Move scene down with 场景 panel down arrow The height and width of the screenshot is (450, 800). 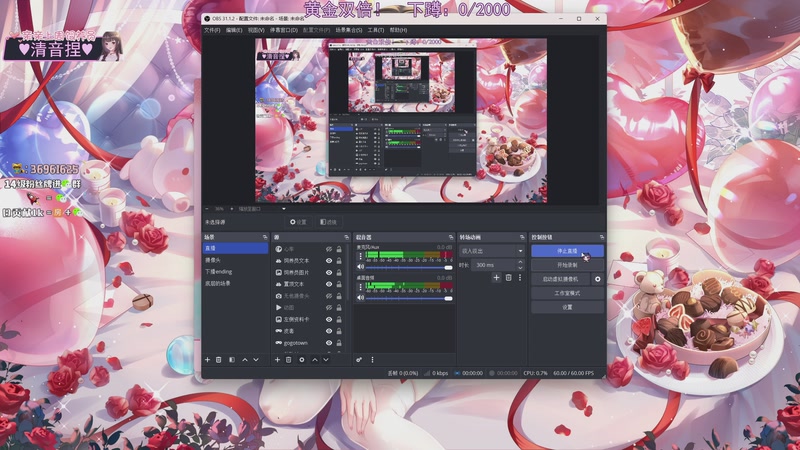256,360
